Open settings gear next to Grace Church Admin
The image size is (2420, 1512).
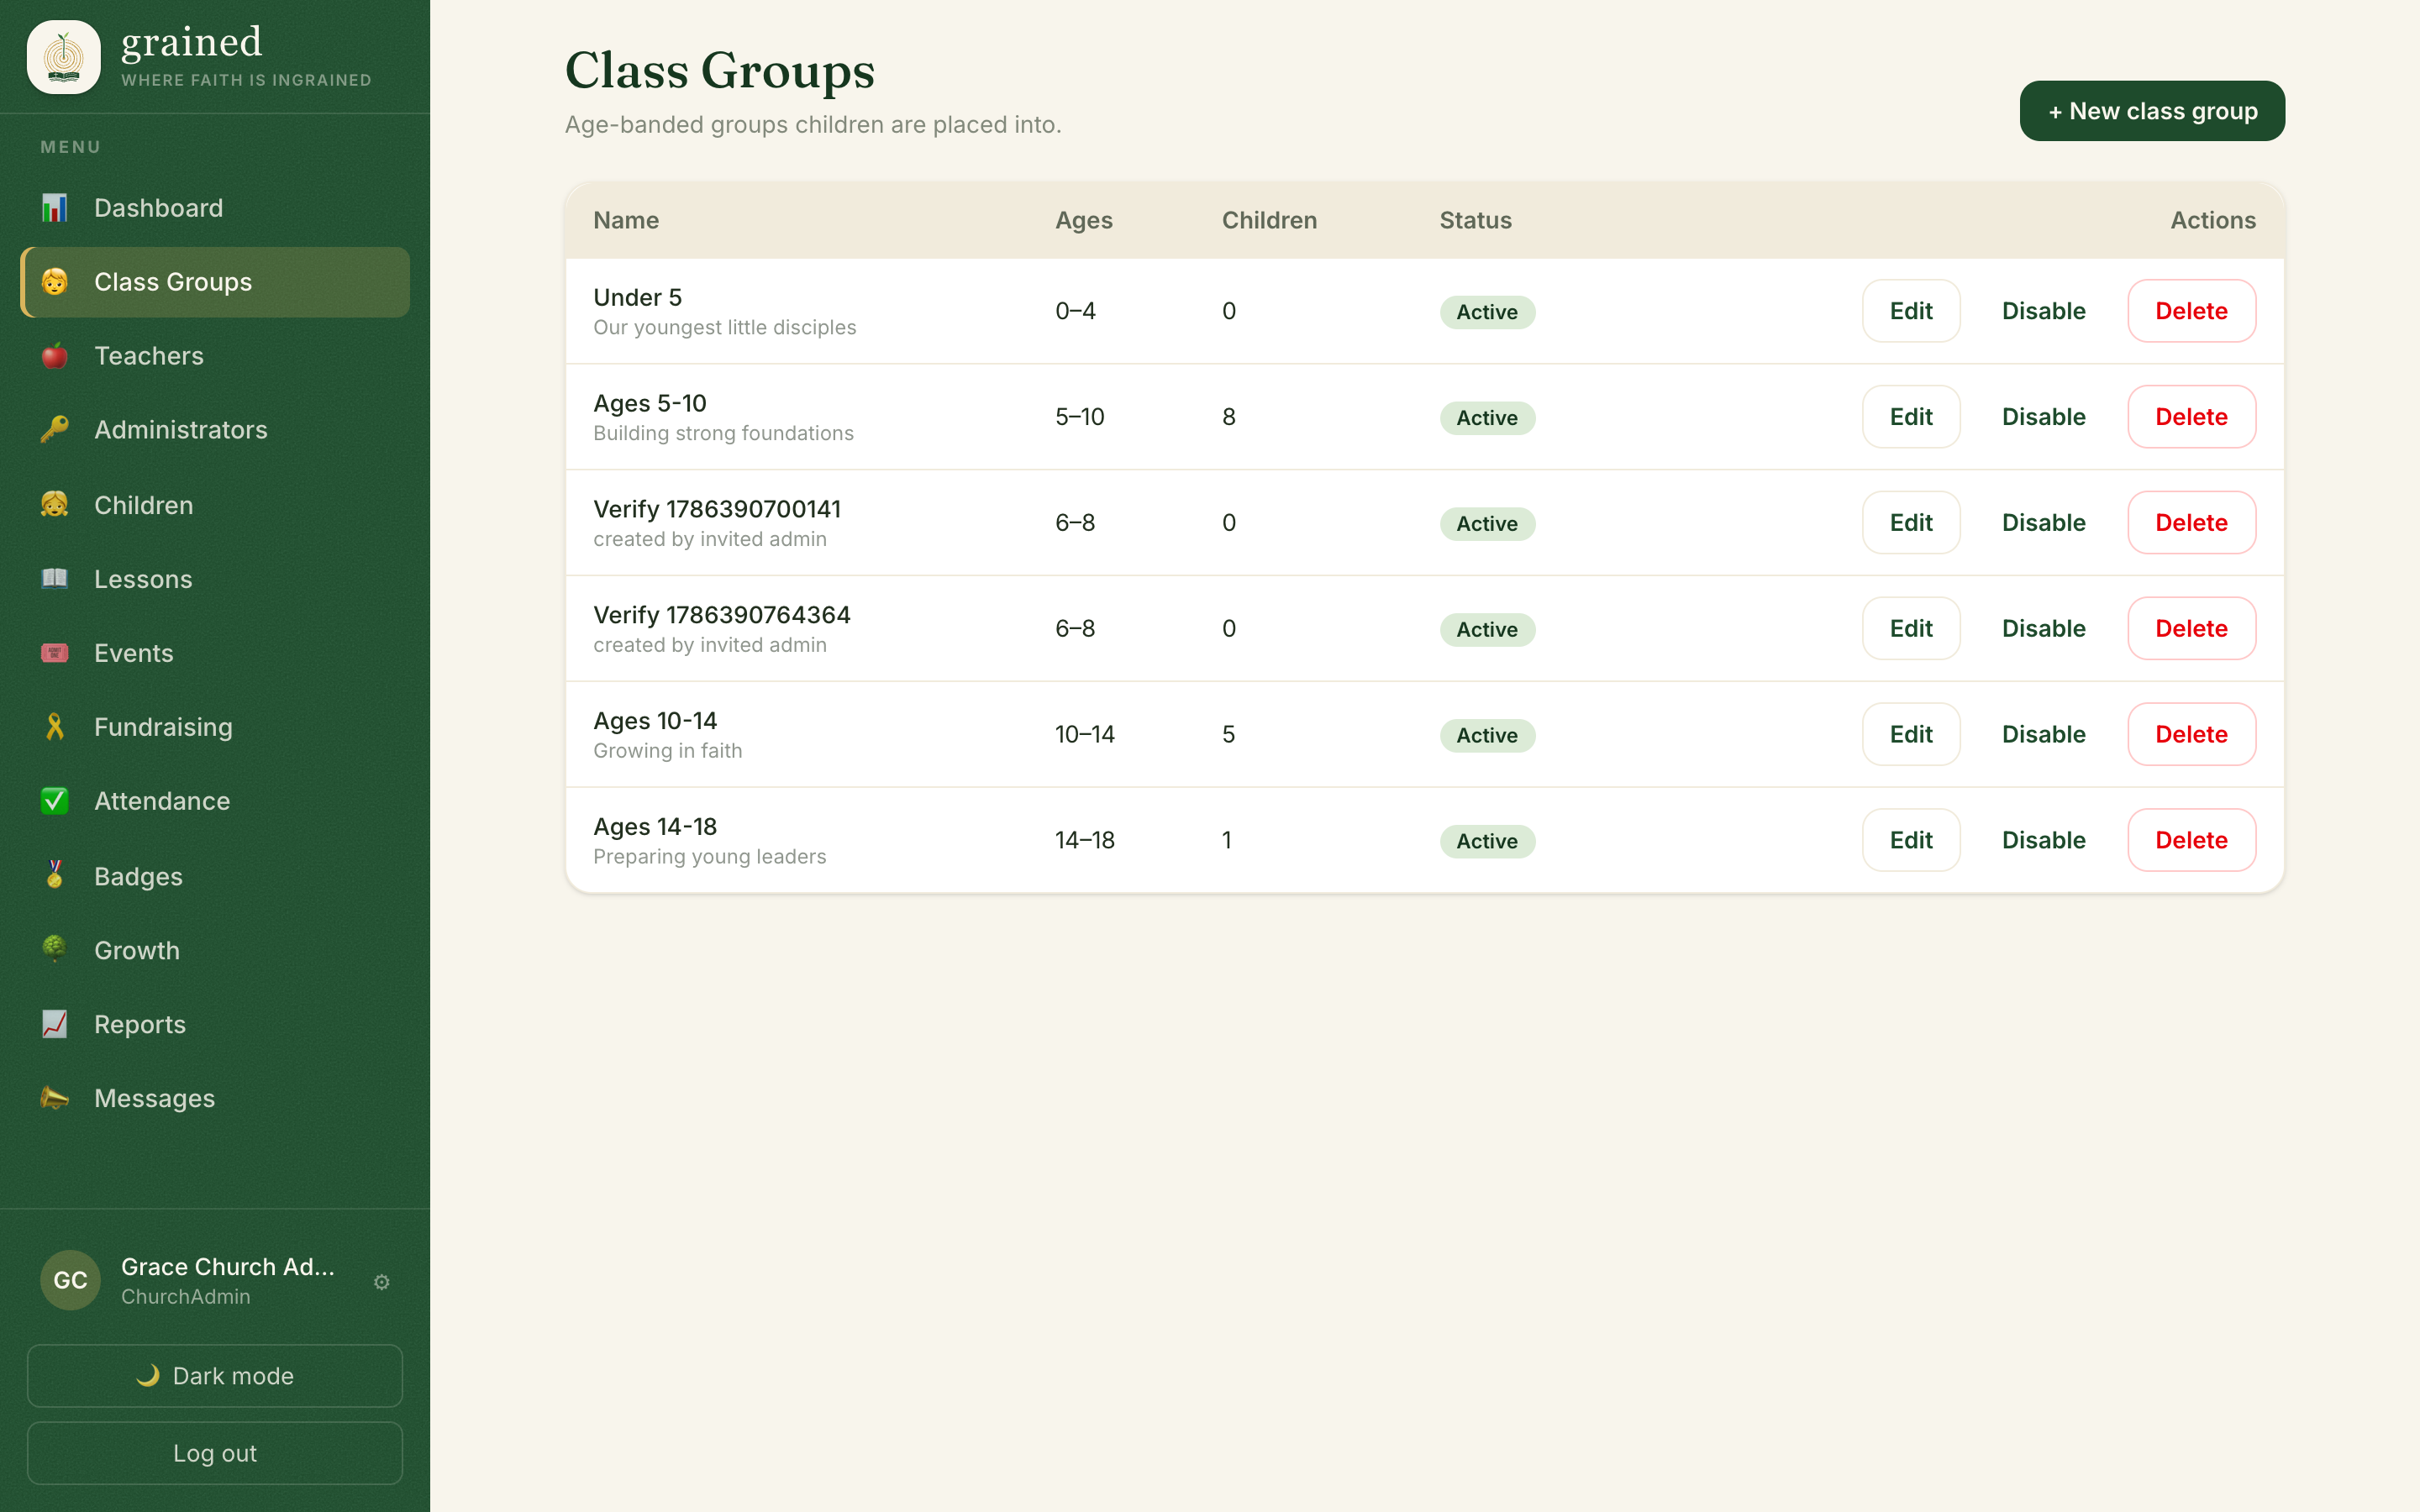point(382,1282)
